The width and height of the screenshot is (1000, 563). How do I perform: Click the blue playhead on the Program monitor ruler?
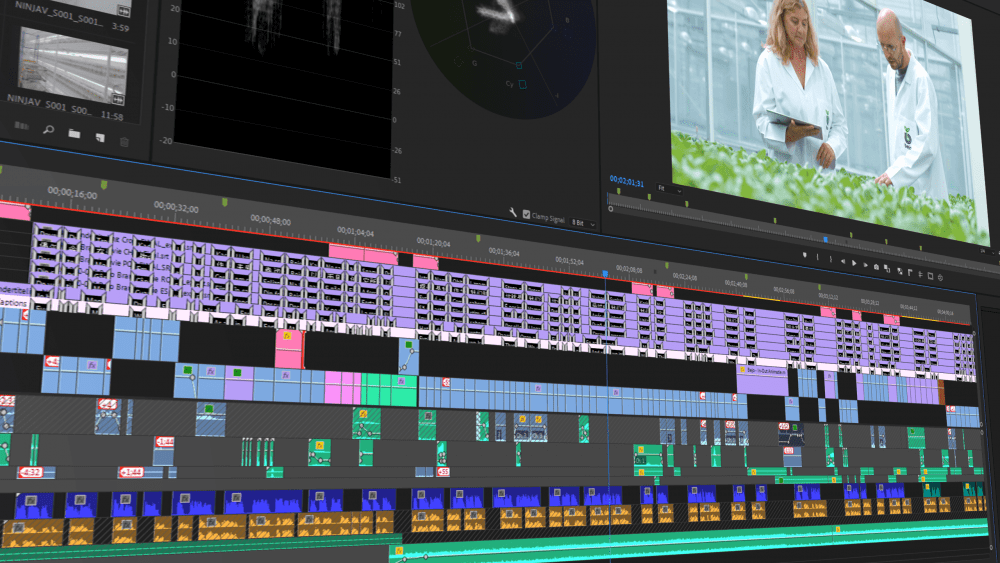[826, 240]
